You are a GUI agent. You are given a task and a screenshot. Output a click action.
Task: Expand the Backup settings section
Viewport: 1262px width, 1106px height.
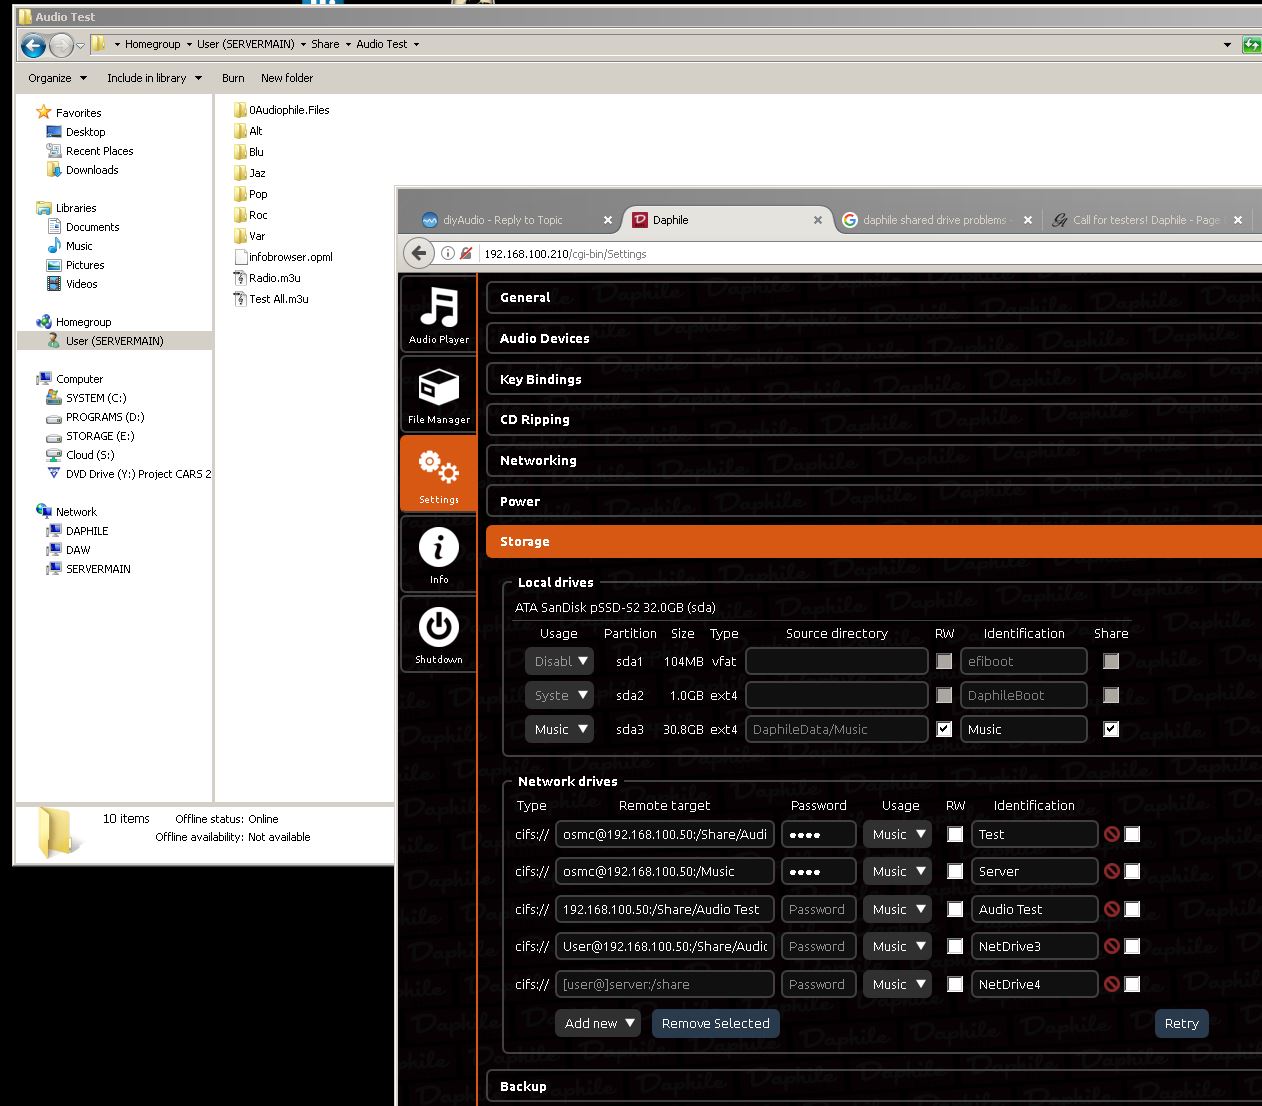[x=874, y=1086]
